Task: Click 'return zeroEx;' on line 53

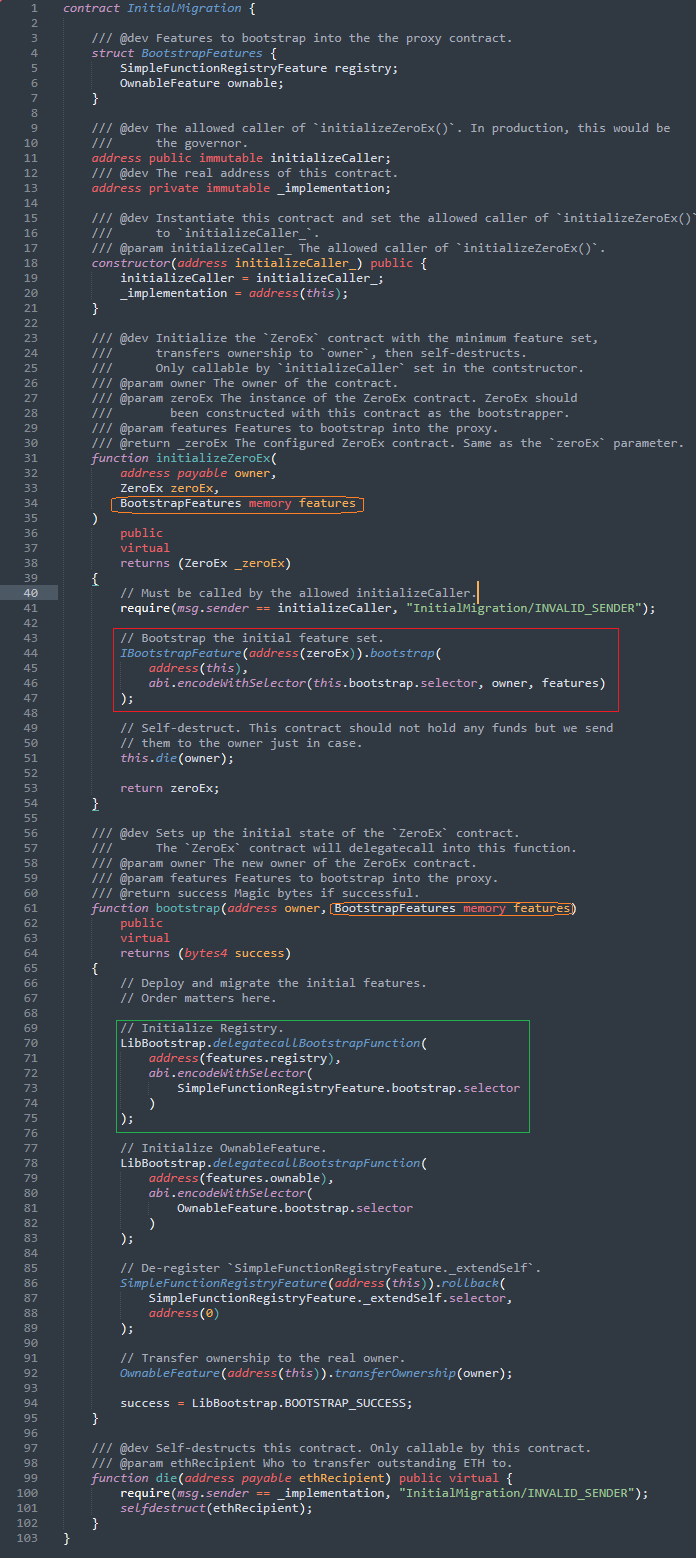Action: click(x=170, y=788)
